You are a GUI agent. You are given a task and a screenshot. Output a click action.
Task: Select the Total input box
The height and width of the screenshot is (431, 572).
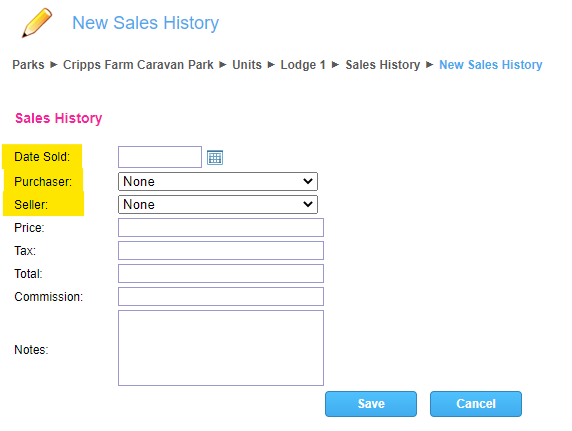coord(221,273)
